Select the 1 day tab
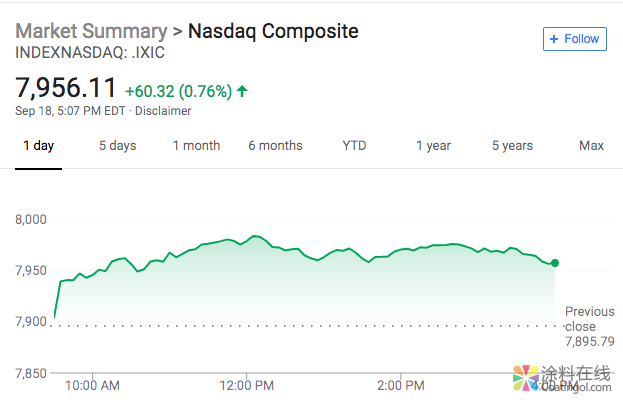Screen dimensions: 623x405 [38, 146]
